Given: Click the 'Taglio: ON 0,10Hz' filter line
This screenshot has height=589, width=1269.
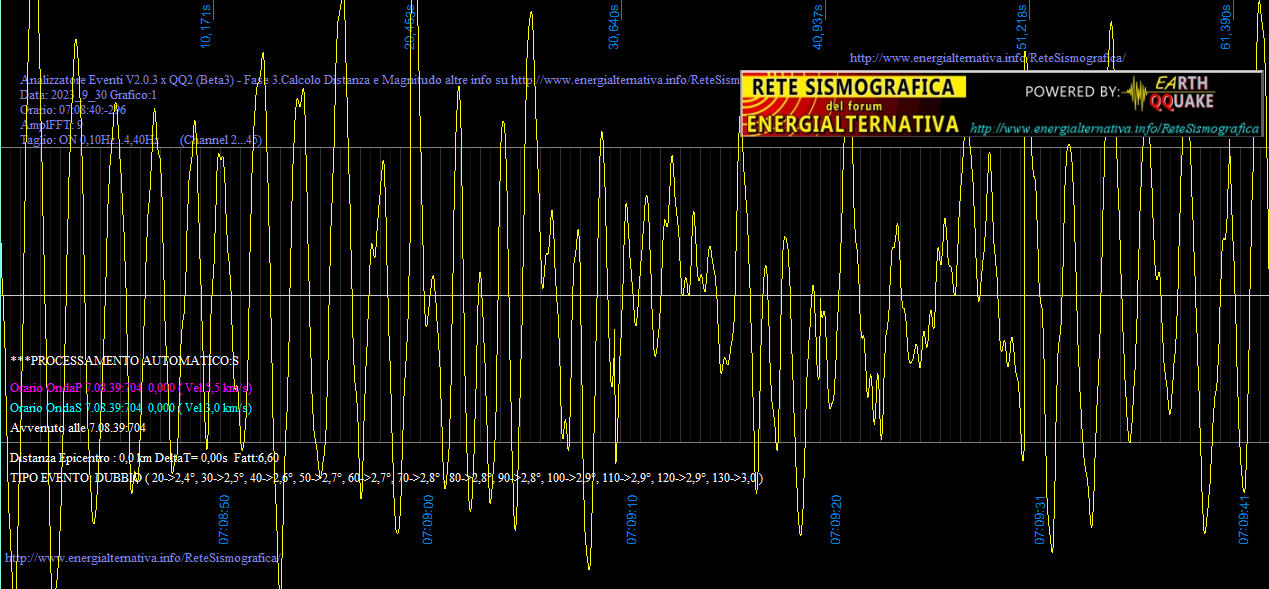Looking at the screenshot, I should coord(89,141).
